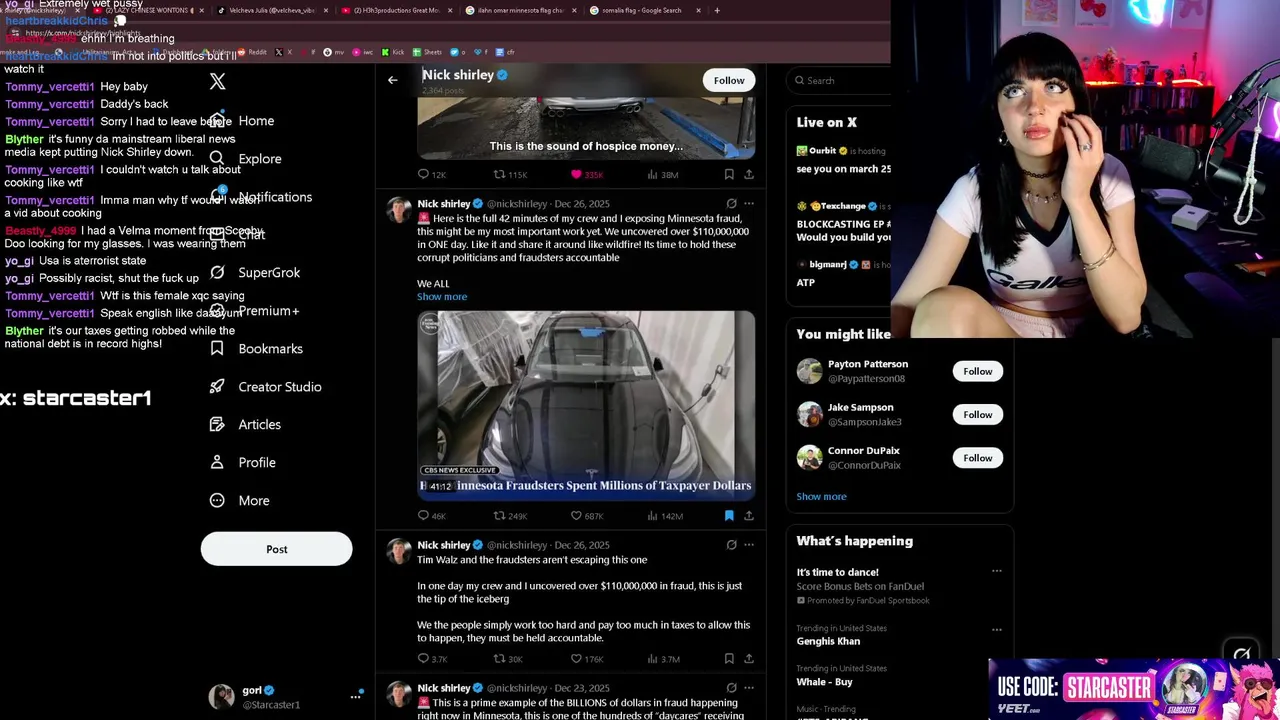Follow Nick Shirley from header
The width and height of the screenshot is (1280, 720).
729,80
